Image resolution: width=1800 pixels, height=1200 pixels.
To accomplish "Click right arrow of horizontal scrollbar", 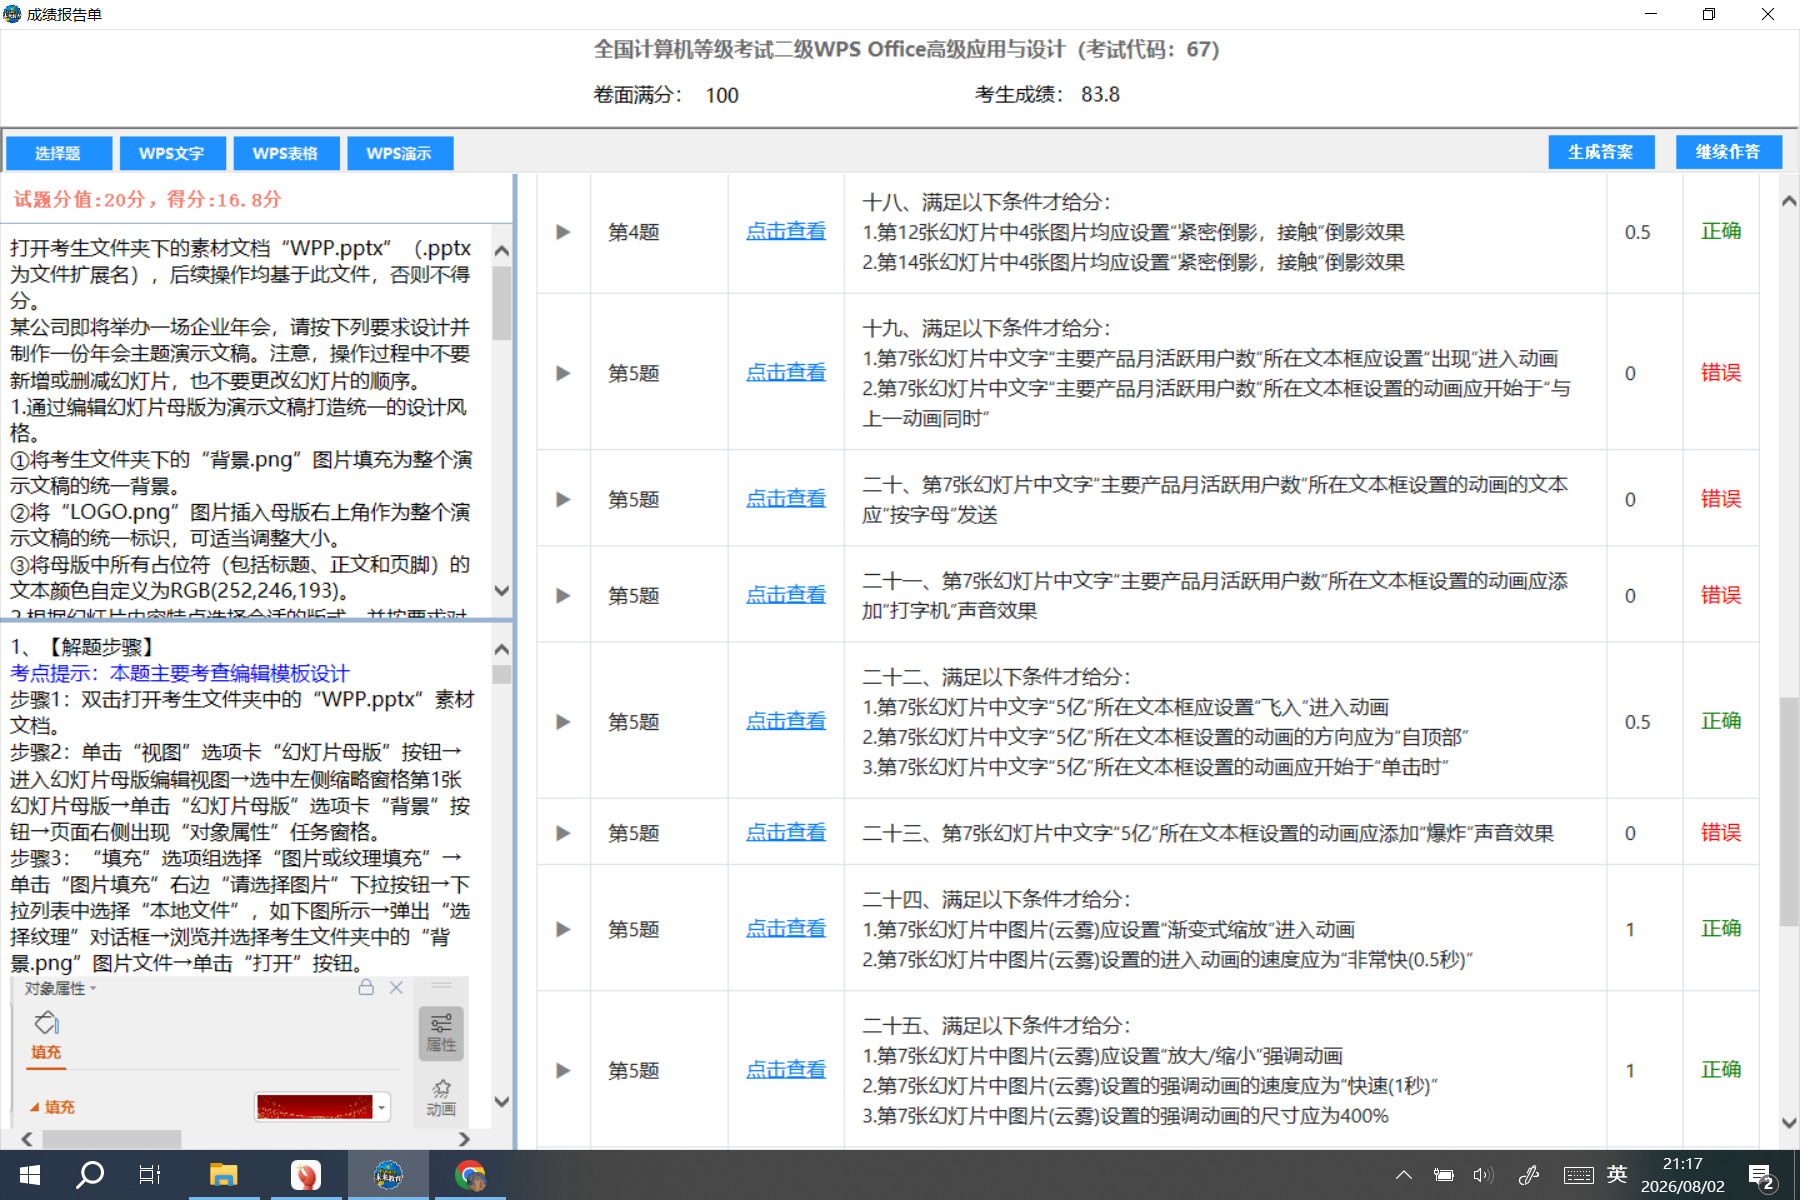I will [463, 1139].
